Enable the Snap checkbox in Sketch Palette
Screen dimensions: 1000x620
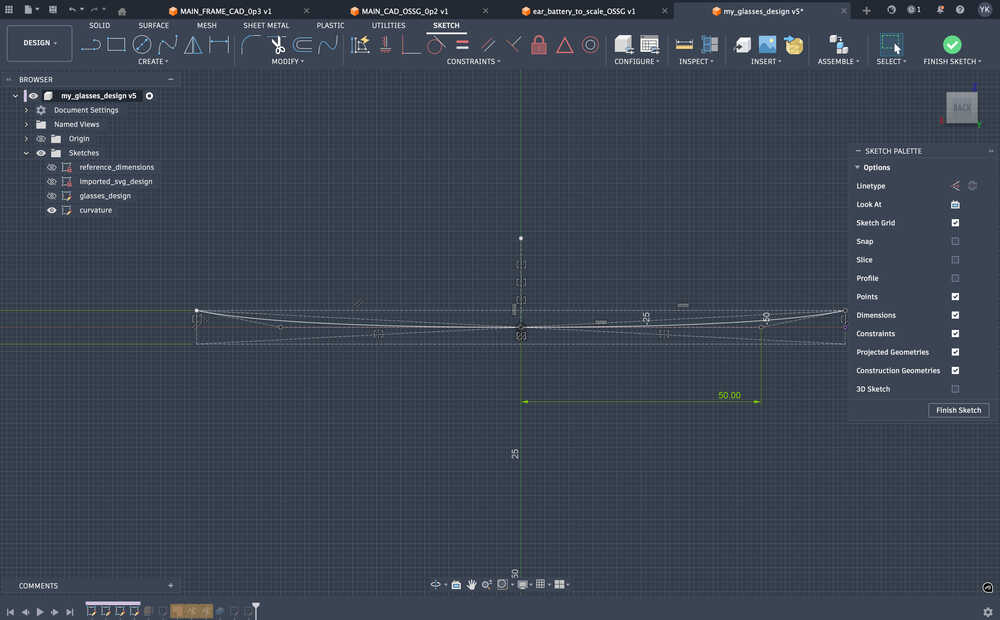tap(955, 241)
